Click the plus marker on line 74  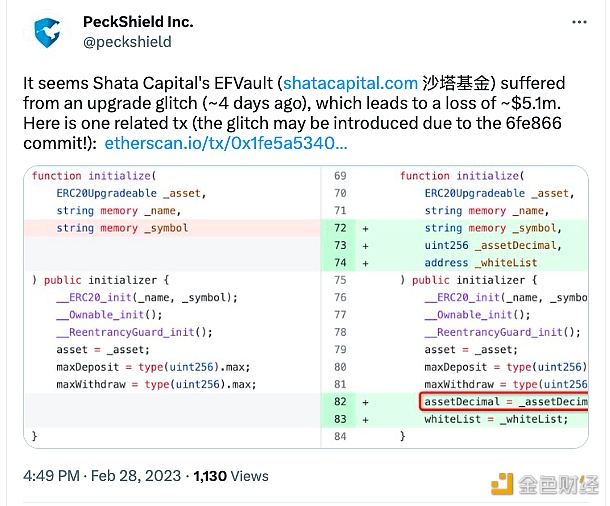click(x=365, y=263)
